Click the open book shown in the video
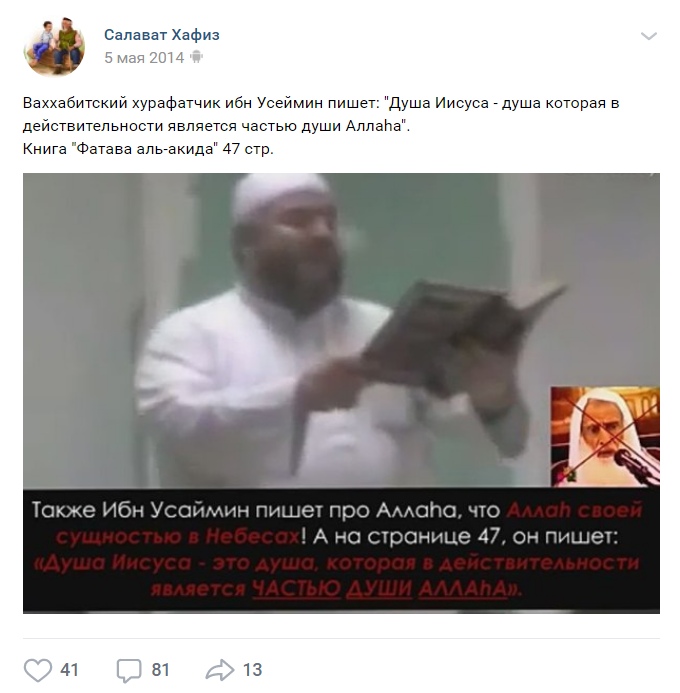Viewport: 680px width, 693px height. pyautogui.click(x=460, y=331)
